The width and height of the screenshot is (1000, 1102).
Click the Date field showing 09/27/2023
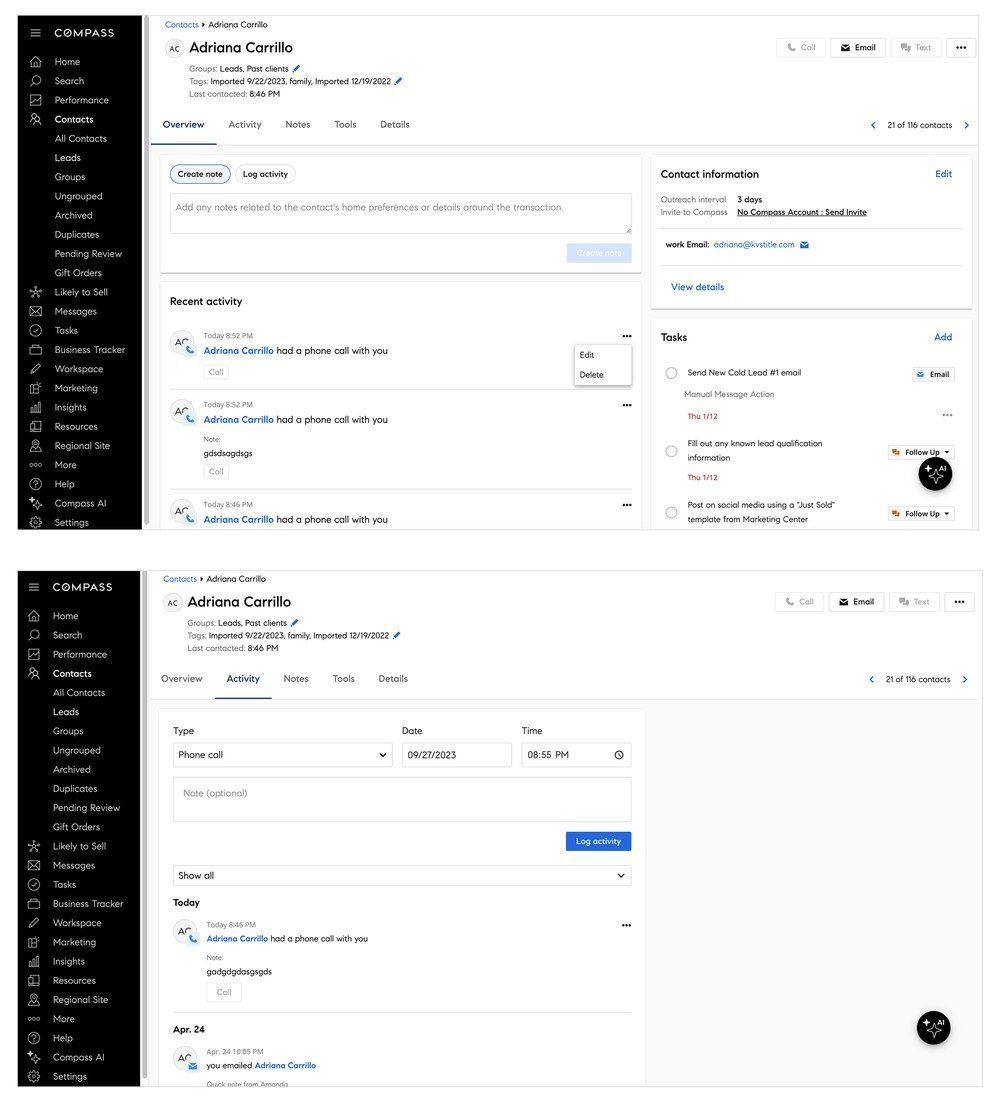pyautogui.click(x=457, y=755)
